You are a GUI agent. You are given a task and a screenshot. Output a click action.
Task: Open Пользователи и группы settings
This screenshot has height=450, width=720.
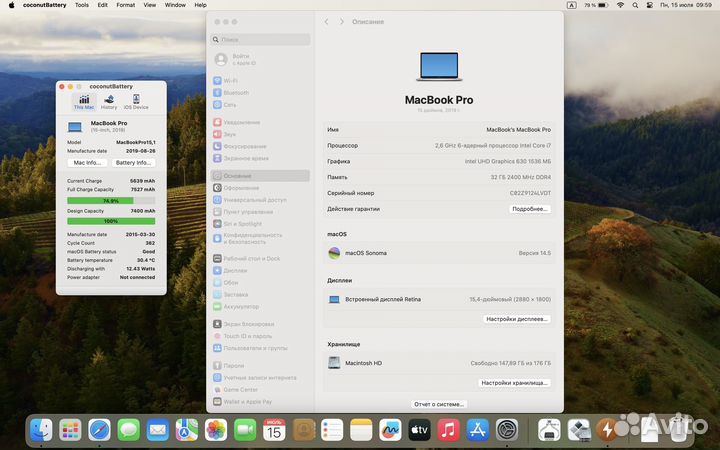(x=260, y=348)
